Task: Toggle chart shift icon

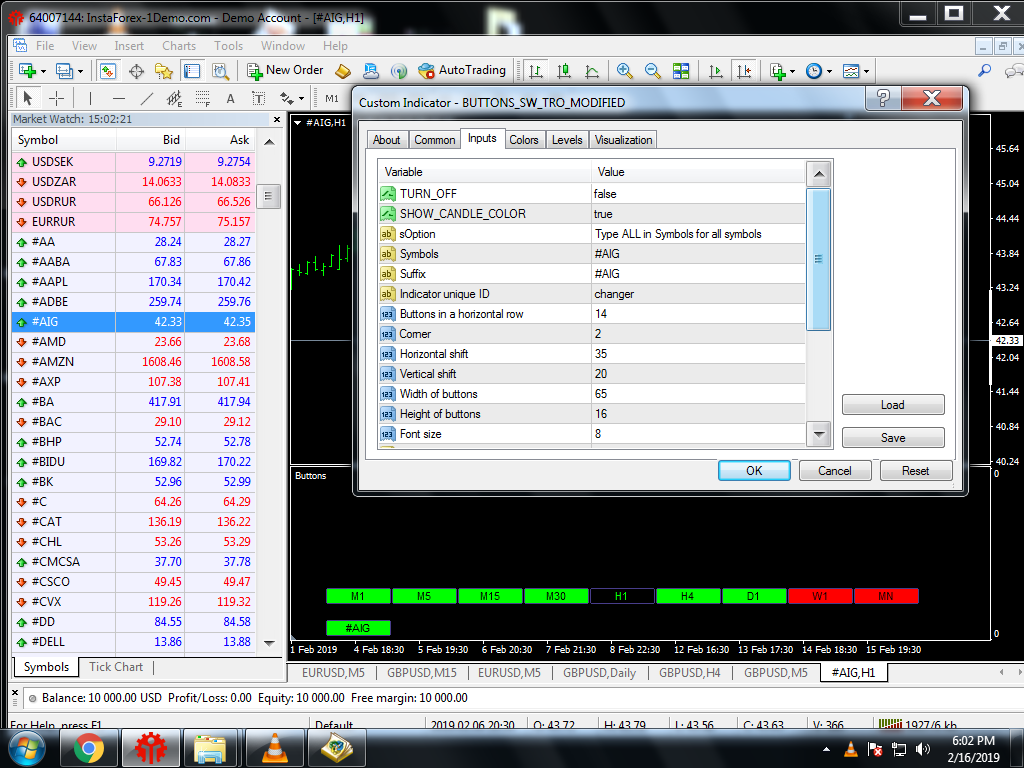Action: tap(744, 71)
